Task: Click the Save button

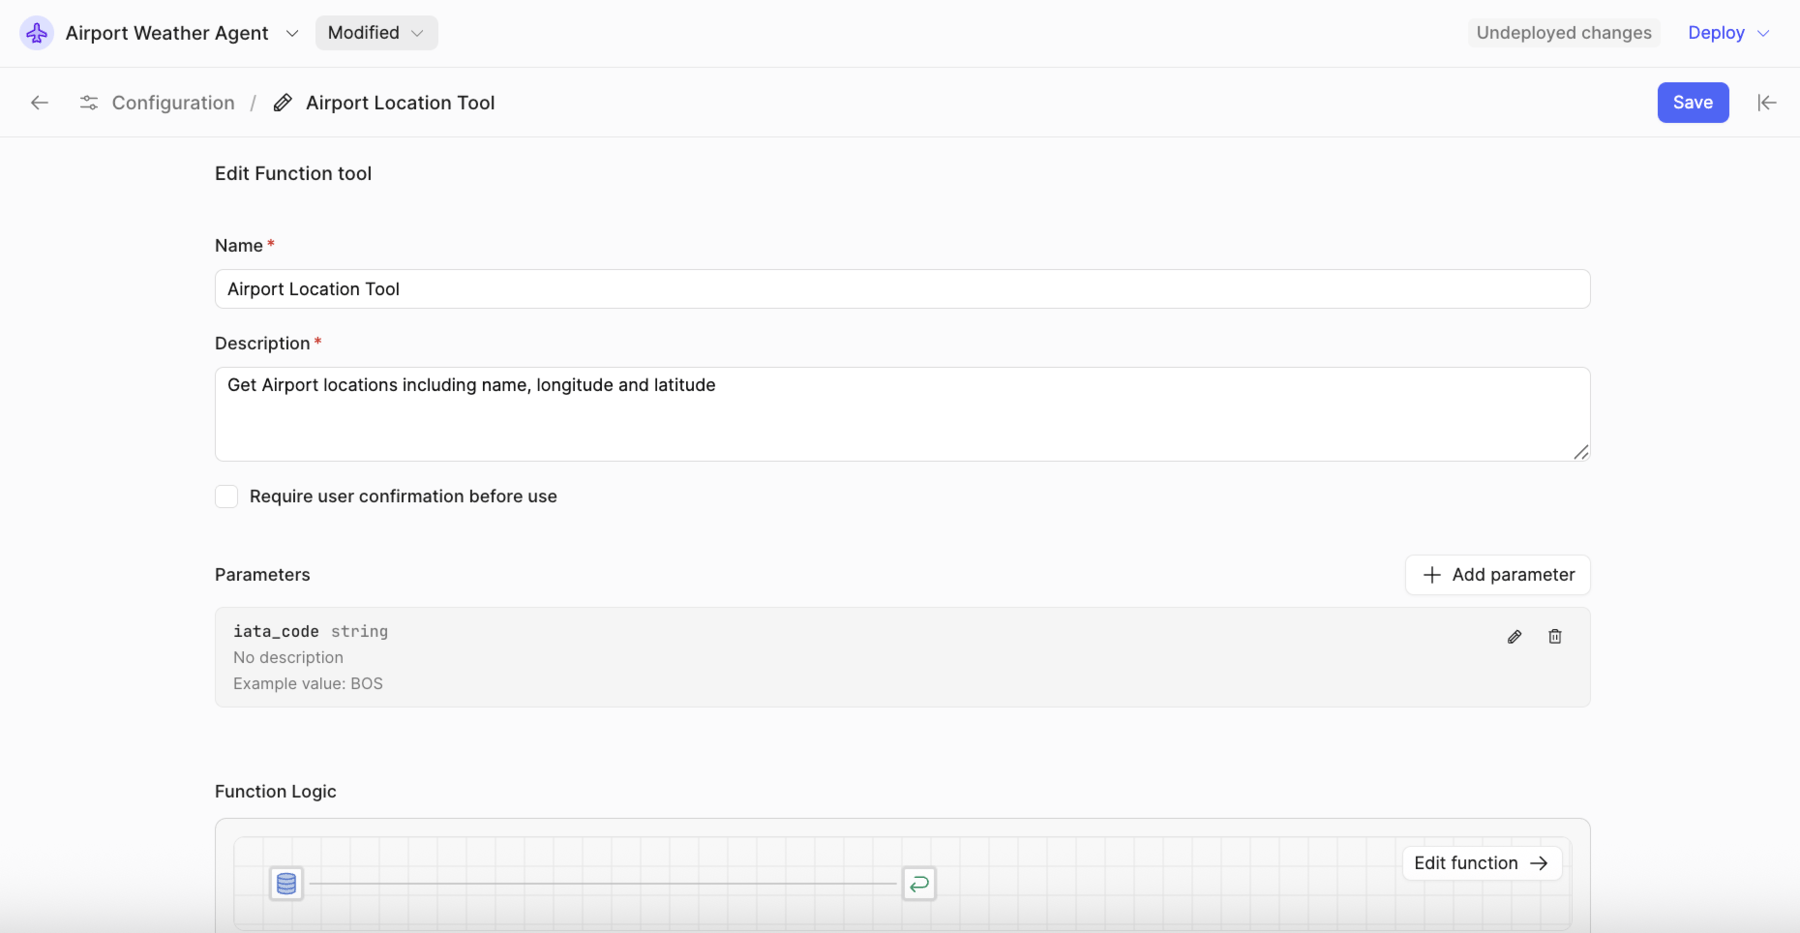Action: pos(1692,102)
